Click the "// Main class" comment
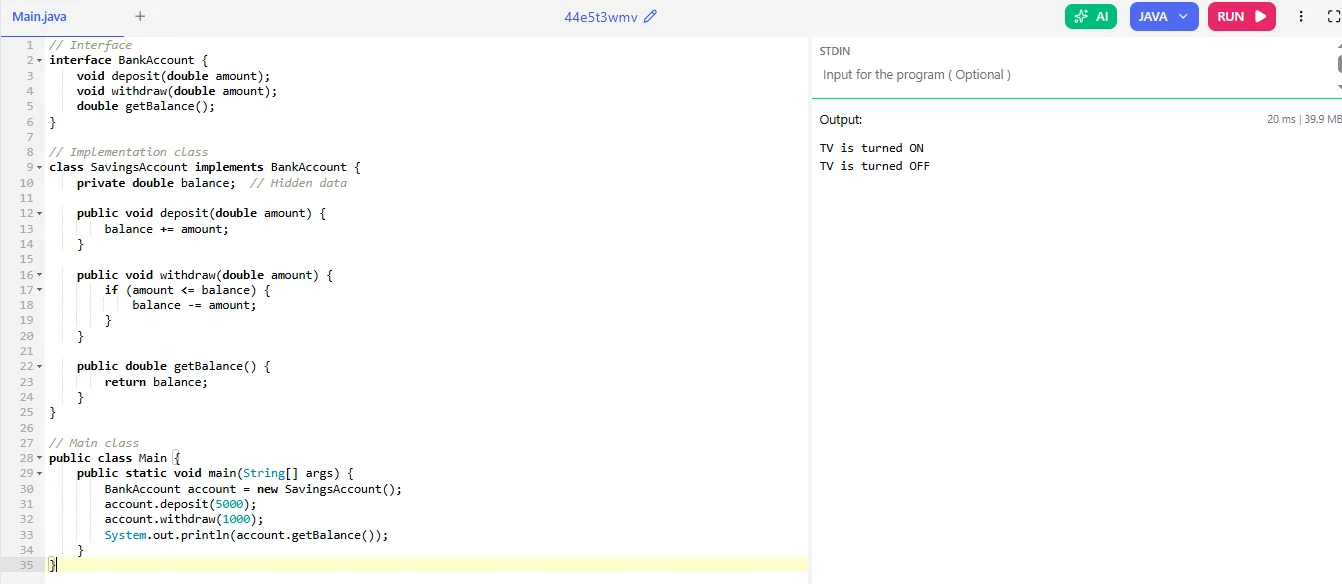 [94, 443]
